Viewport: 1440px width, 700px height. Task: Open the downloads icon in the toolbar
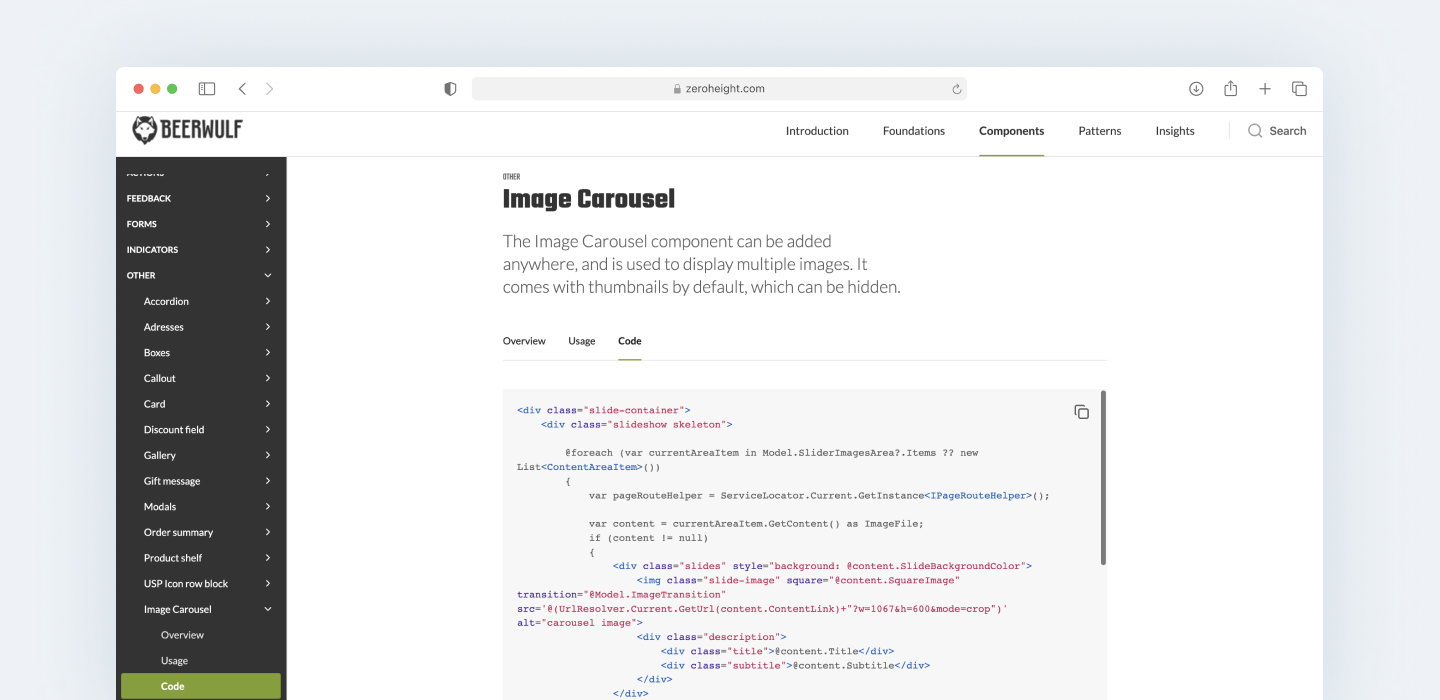tap(1196, 88)
